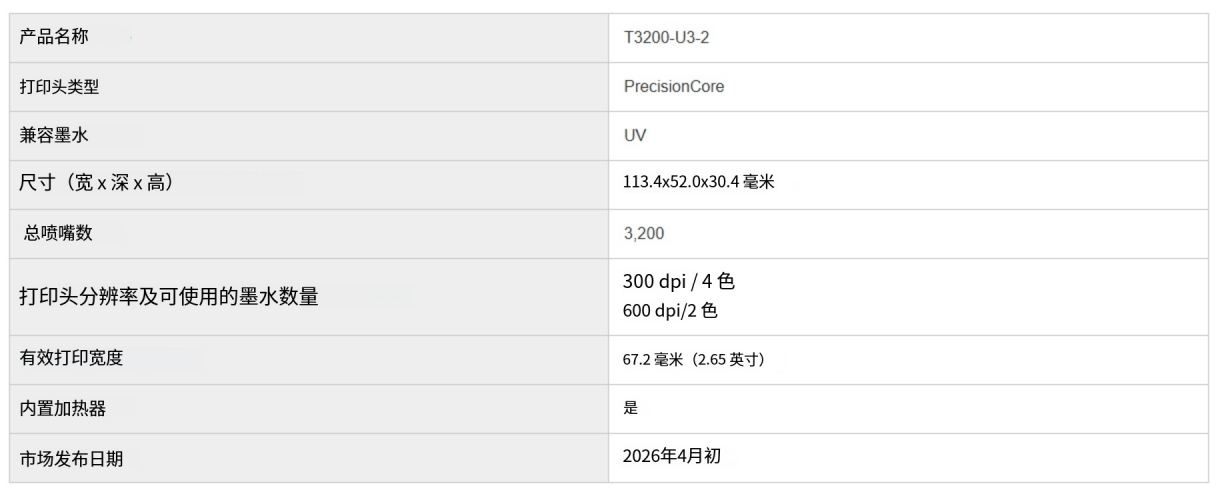The height and width of the screenshot is (494, 1220).
Task: Click the 市场发布日期 label
Action: tap(71, 458)
